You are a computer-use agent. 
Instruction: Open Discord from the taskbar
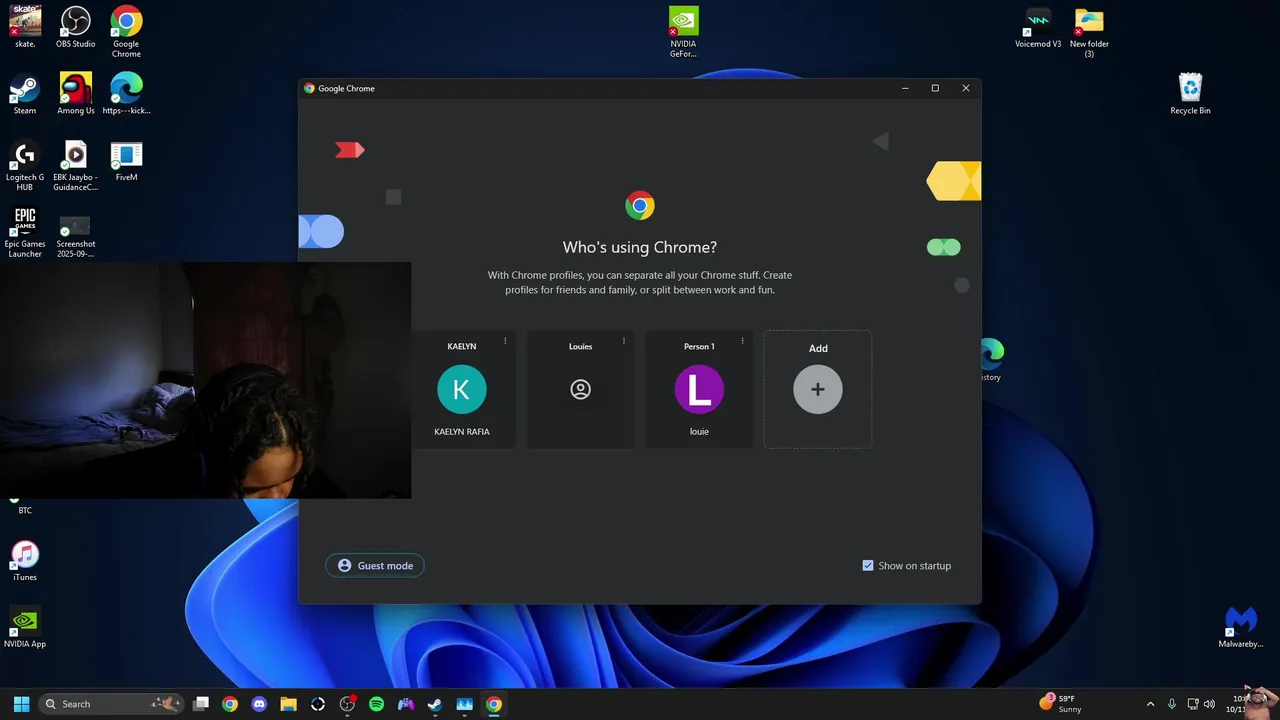click(259, 704)
